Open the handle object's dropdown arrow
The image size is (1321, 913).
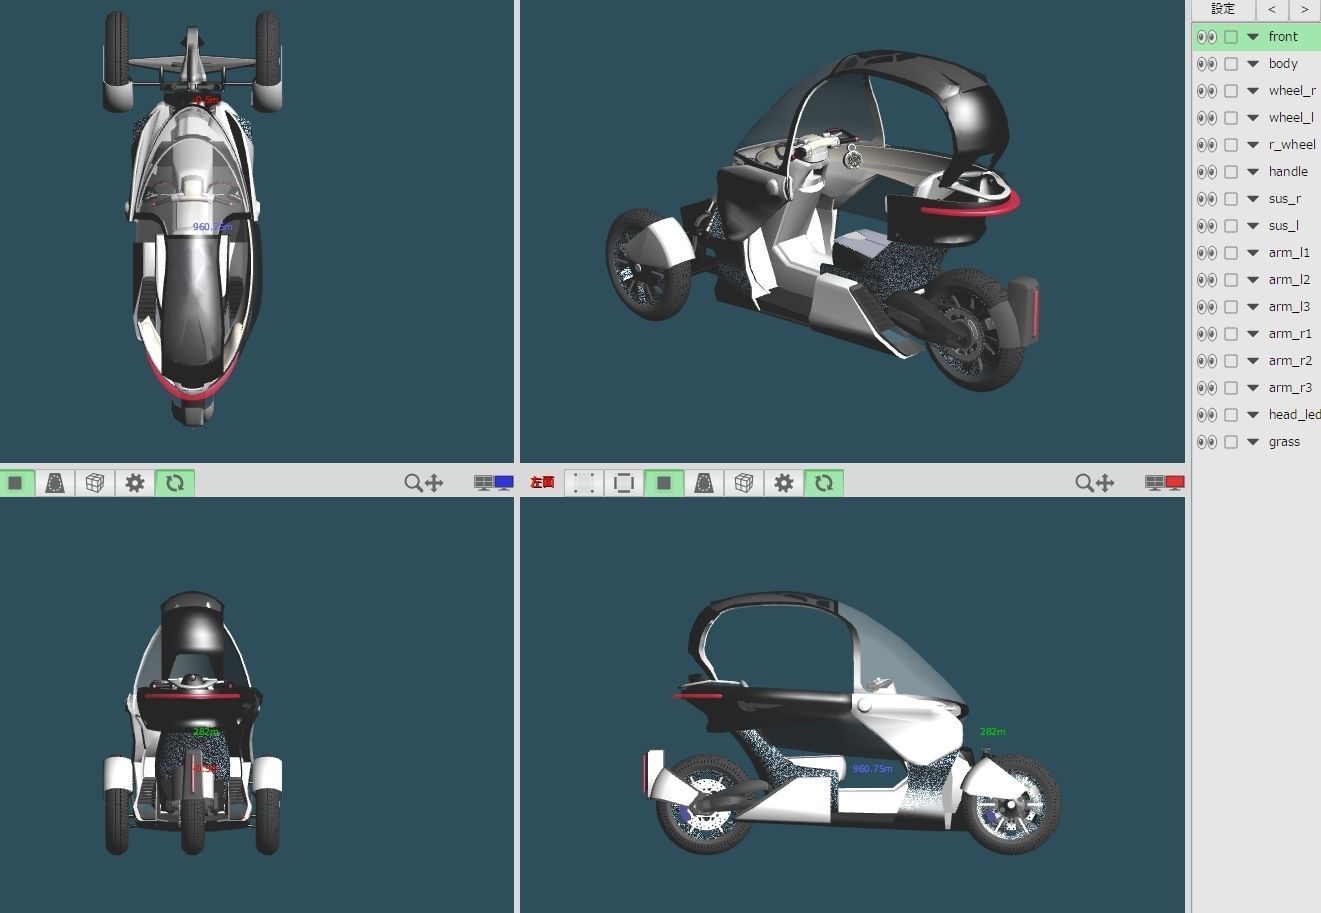click(x=1253, y=171)
